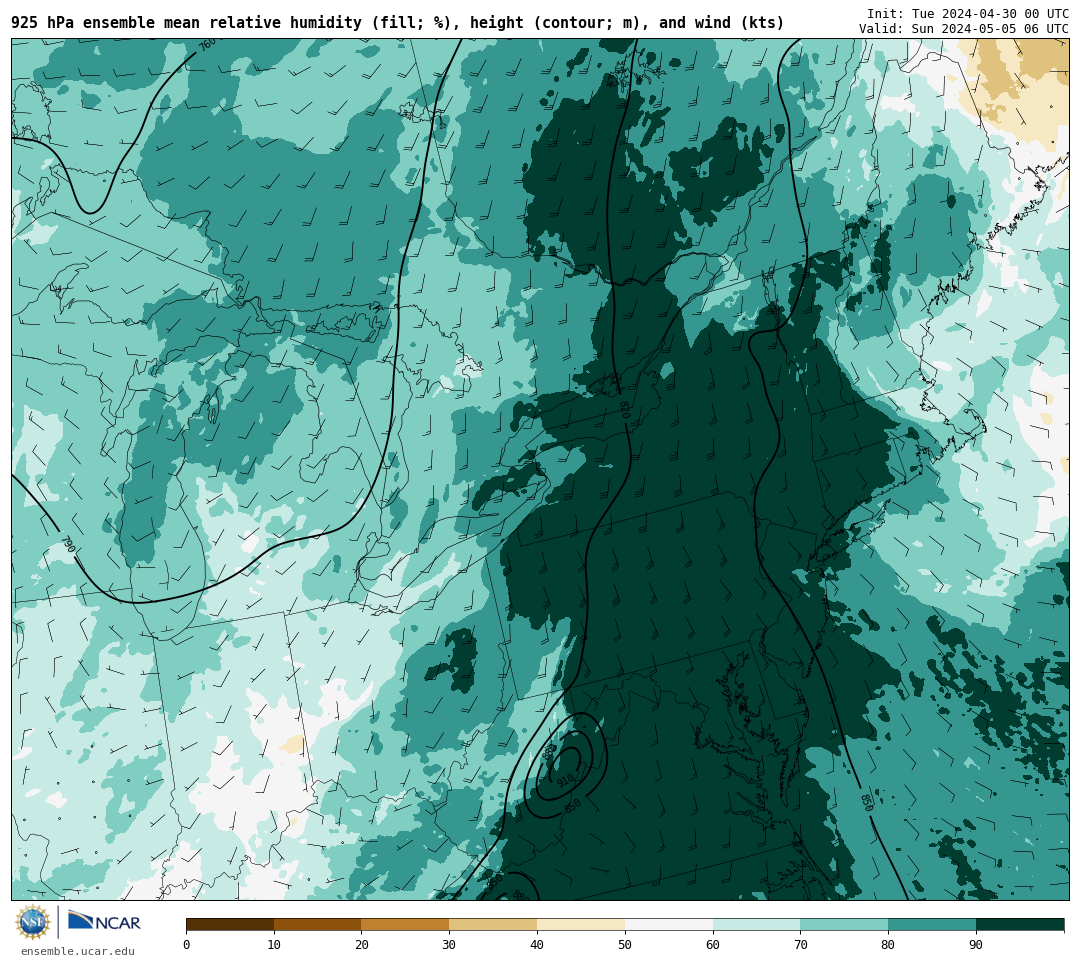Select the 0-10 dark brown colorbar segment
The image size is (1080, 963).
coord(230,924)
